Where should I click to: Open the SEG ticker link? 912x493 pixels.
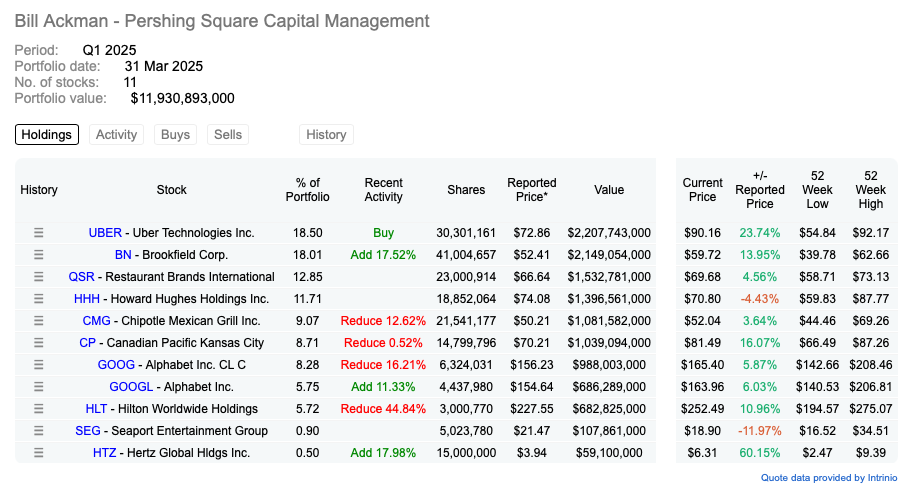[x=88, y=431]
